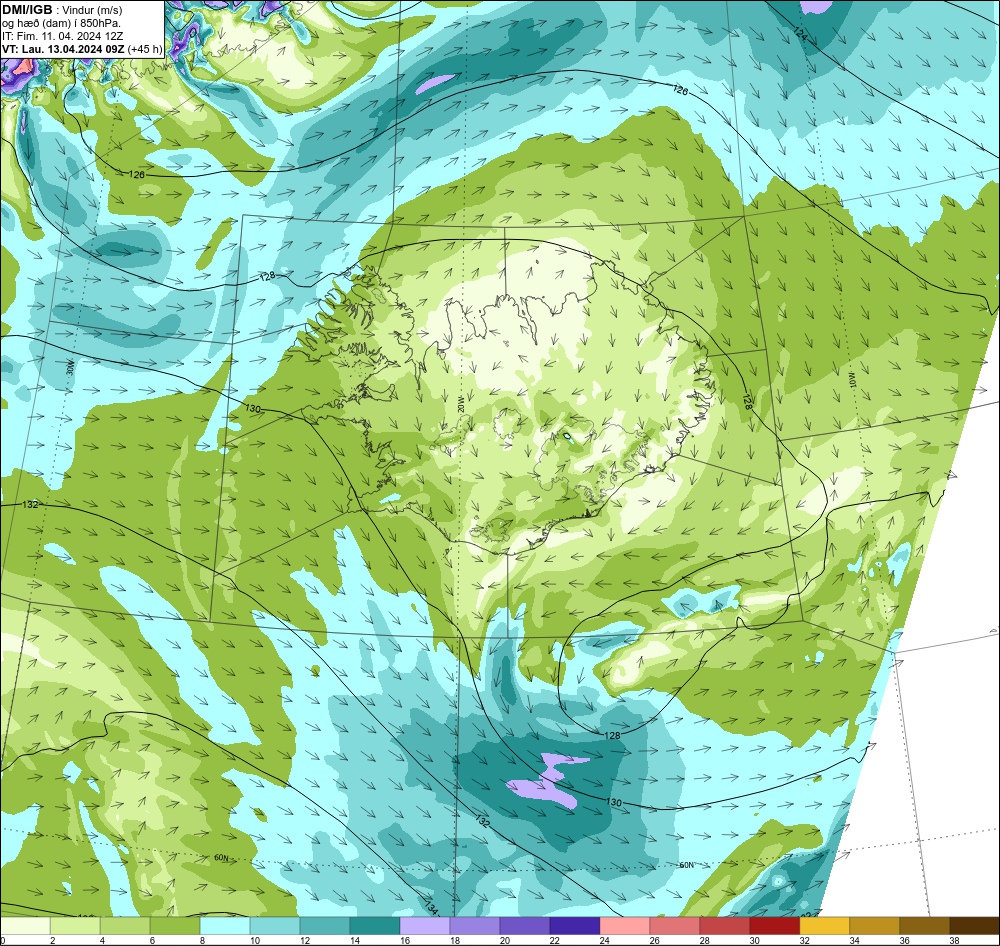Select the lavender 16–18 m/s legend swatch
The height and width of the screenshot is (946, 1000).
(x=425, y=925)
